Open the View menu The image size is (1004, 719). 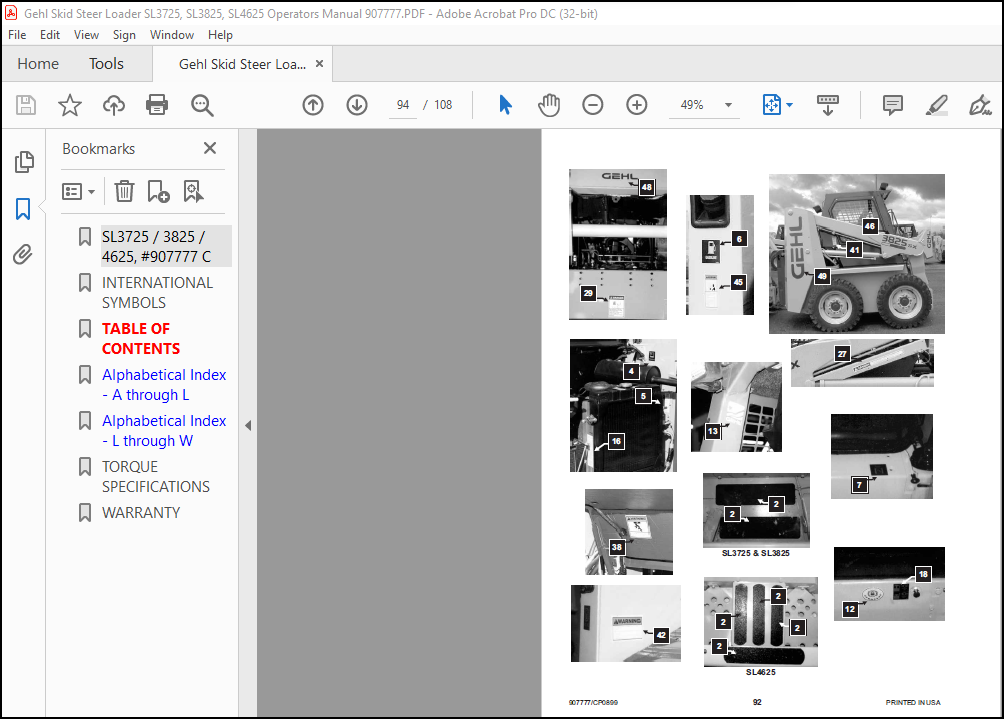(86, 35)
